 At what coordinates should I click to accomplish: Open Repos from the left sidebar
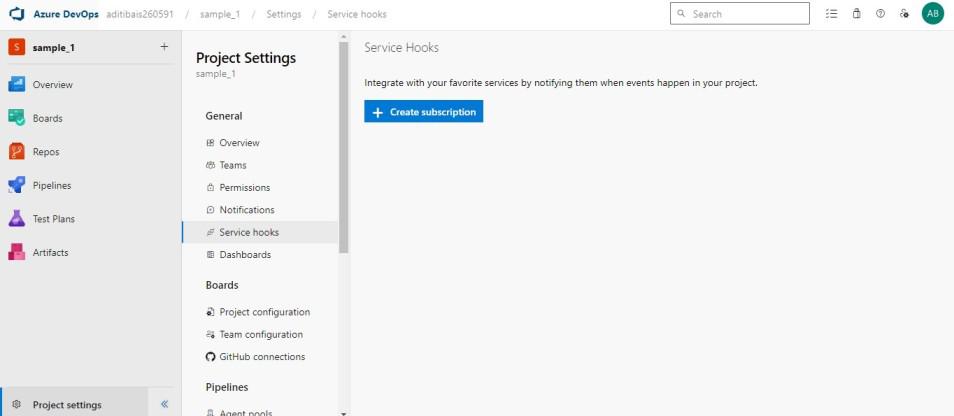point(46,152)
